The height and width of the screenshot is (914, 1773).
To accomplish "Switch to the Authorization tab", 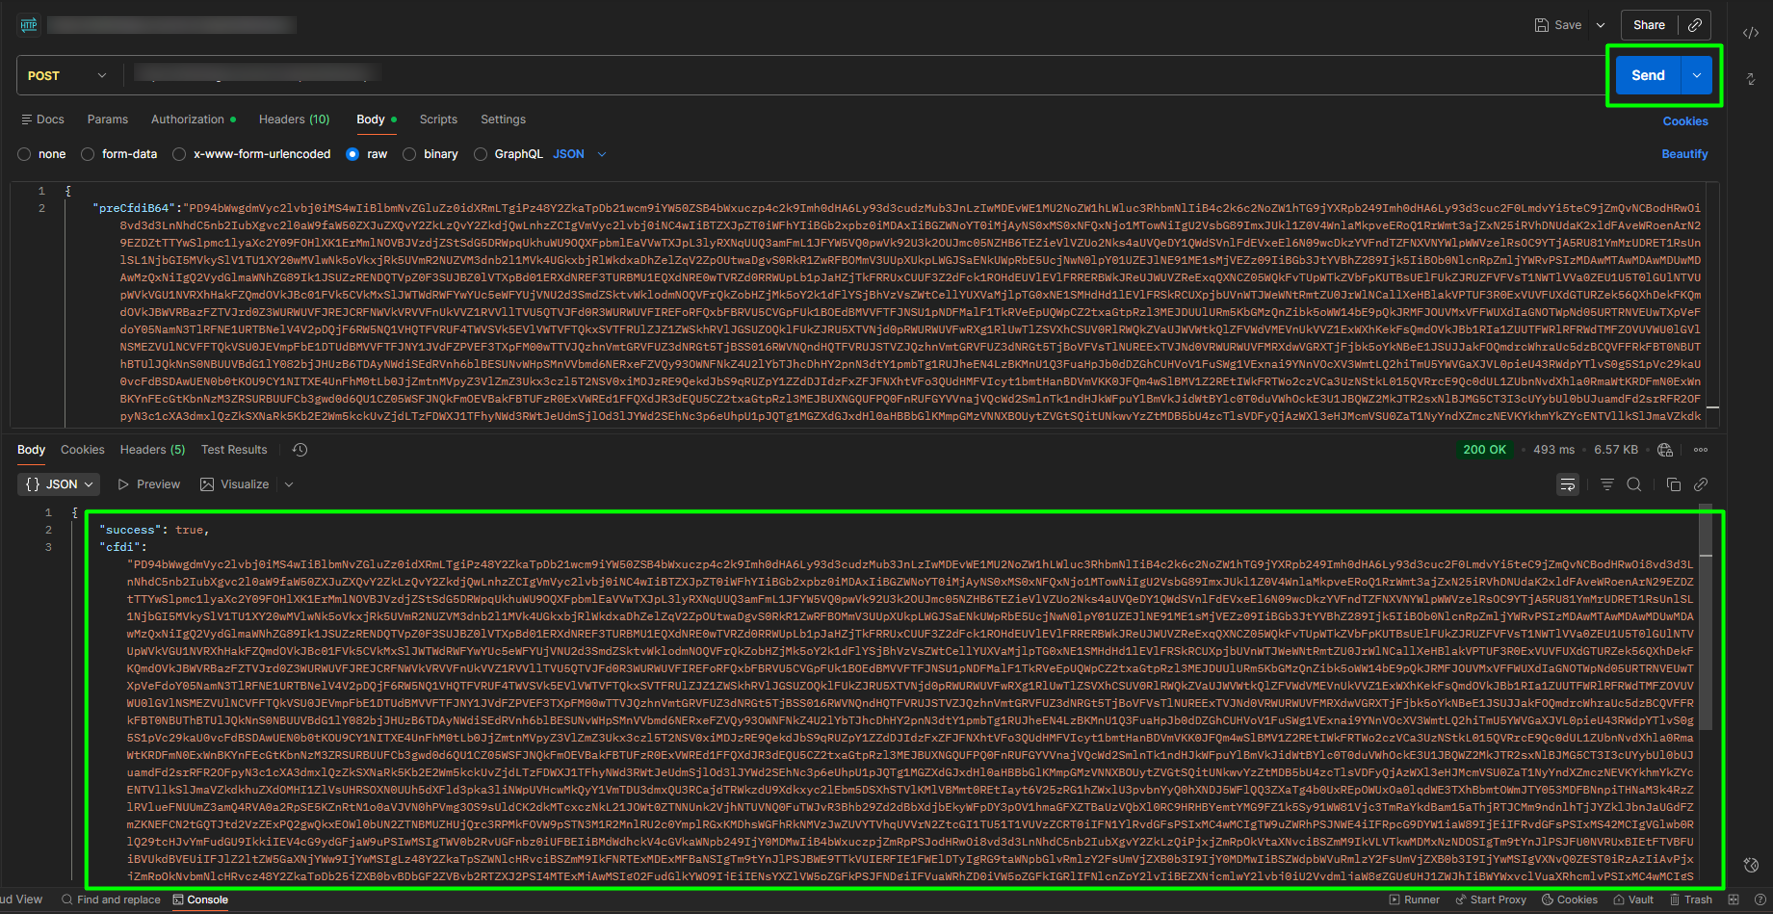I will 188,119.
